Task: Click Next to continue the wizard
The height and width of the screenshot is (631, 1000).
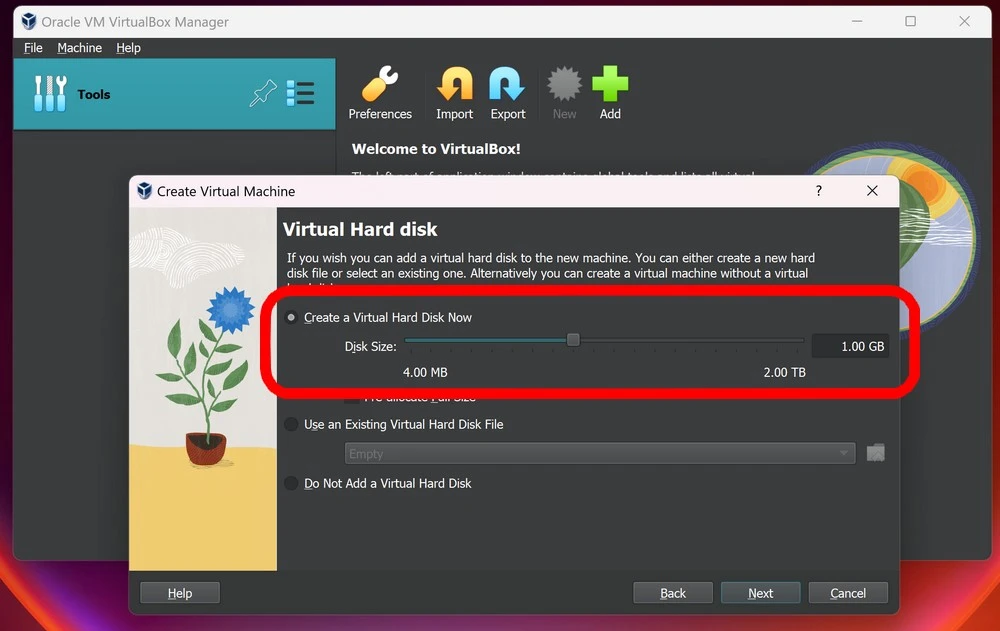Action: (760, 593)
